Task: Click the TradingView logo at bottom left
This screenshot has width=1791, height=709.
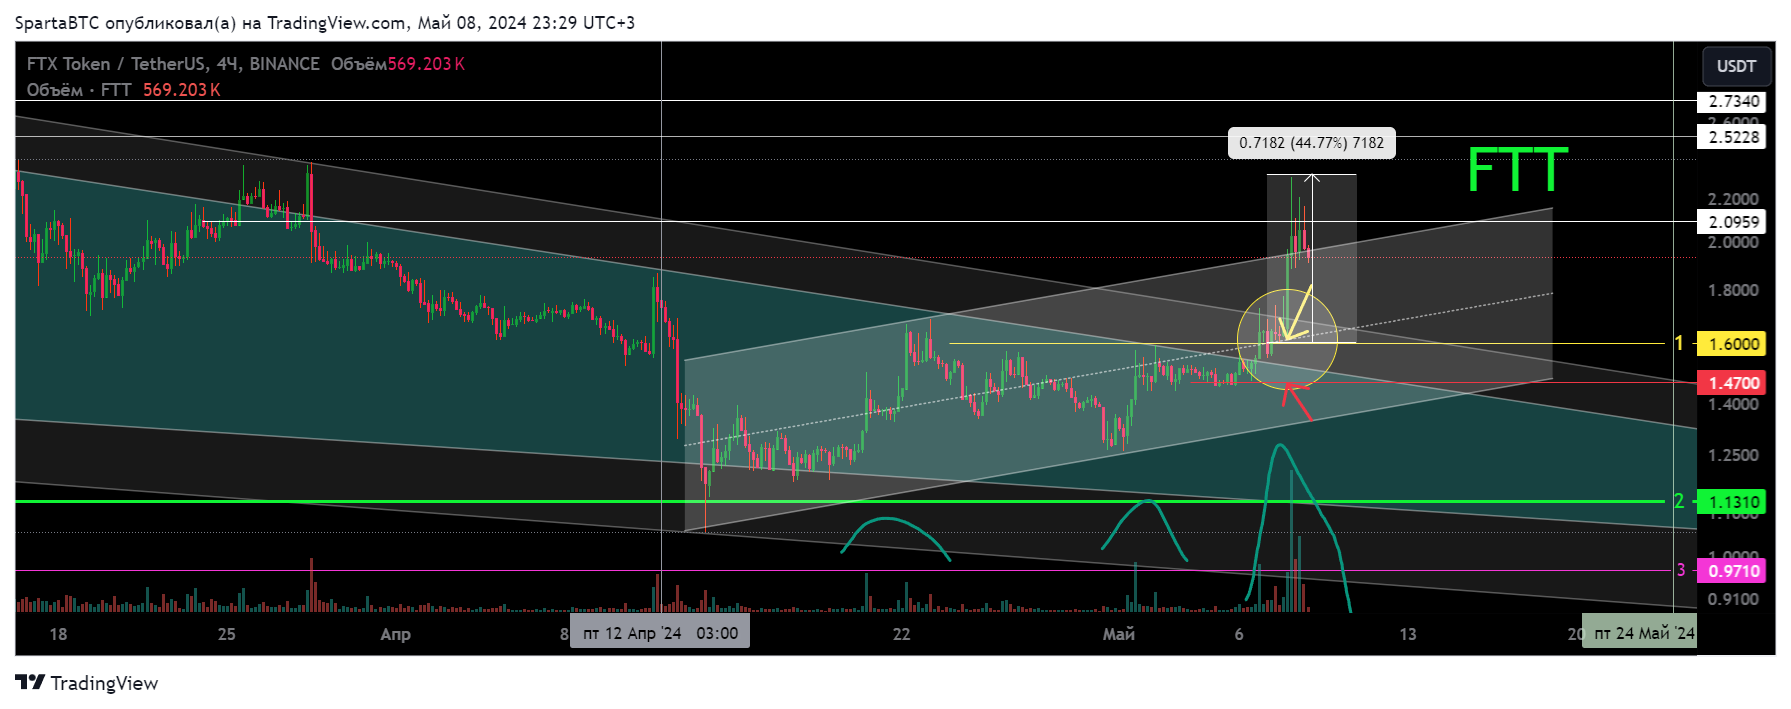Action: (x=87, y=683)
